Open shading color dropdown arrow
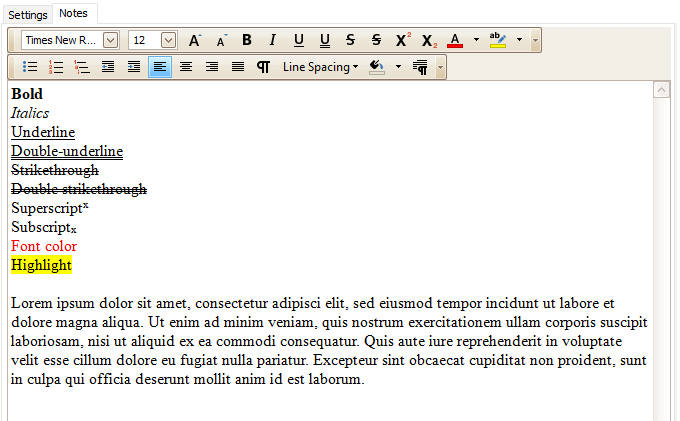This screenshot has height=421, width=680. coord(398,67)
